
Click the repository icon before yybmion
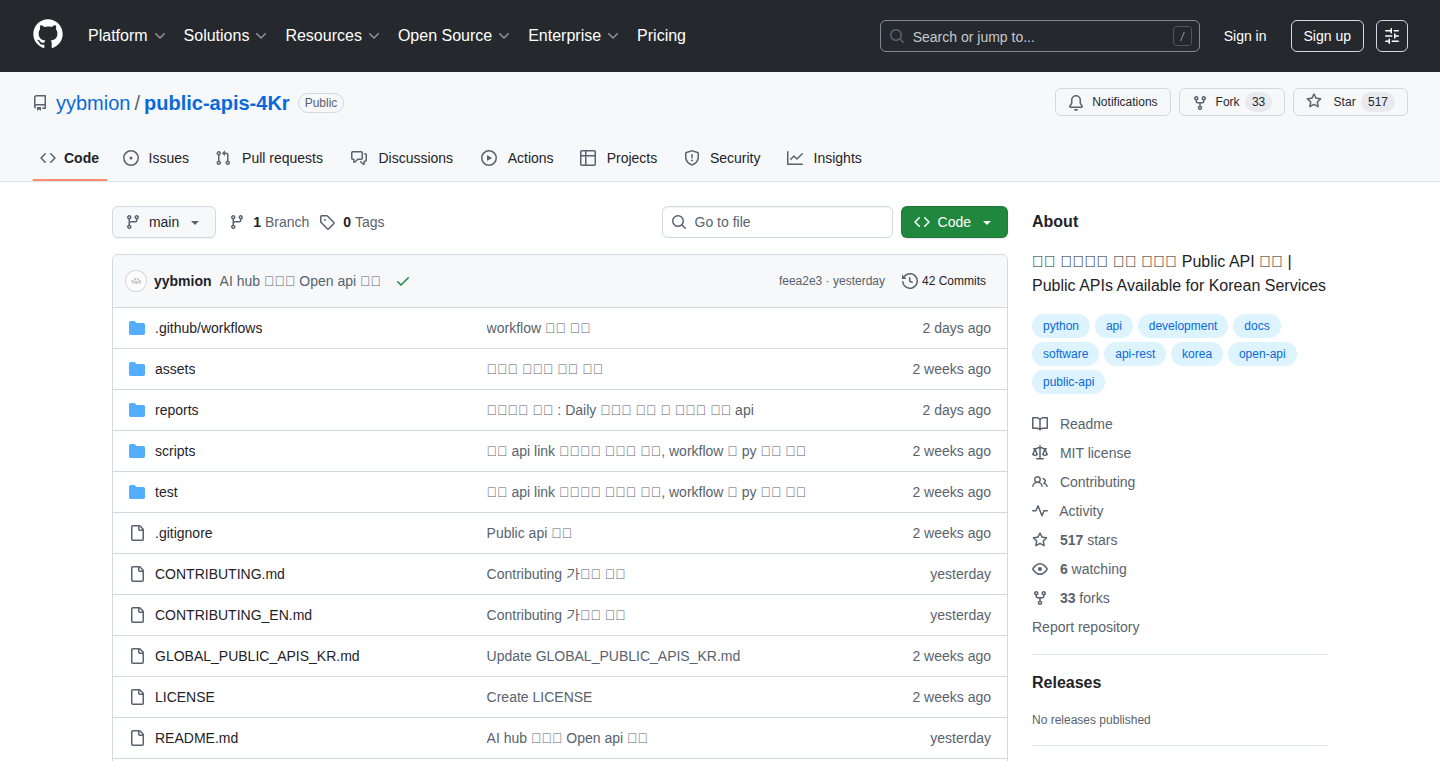coord(40,103)
